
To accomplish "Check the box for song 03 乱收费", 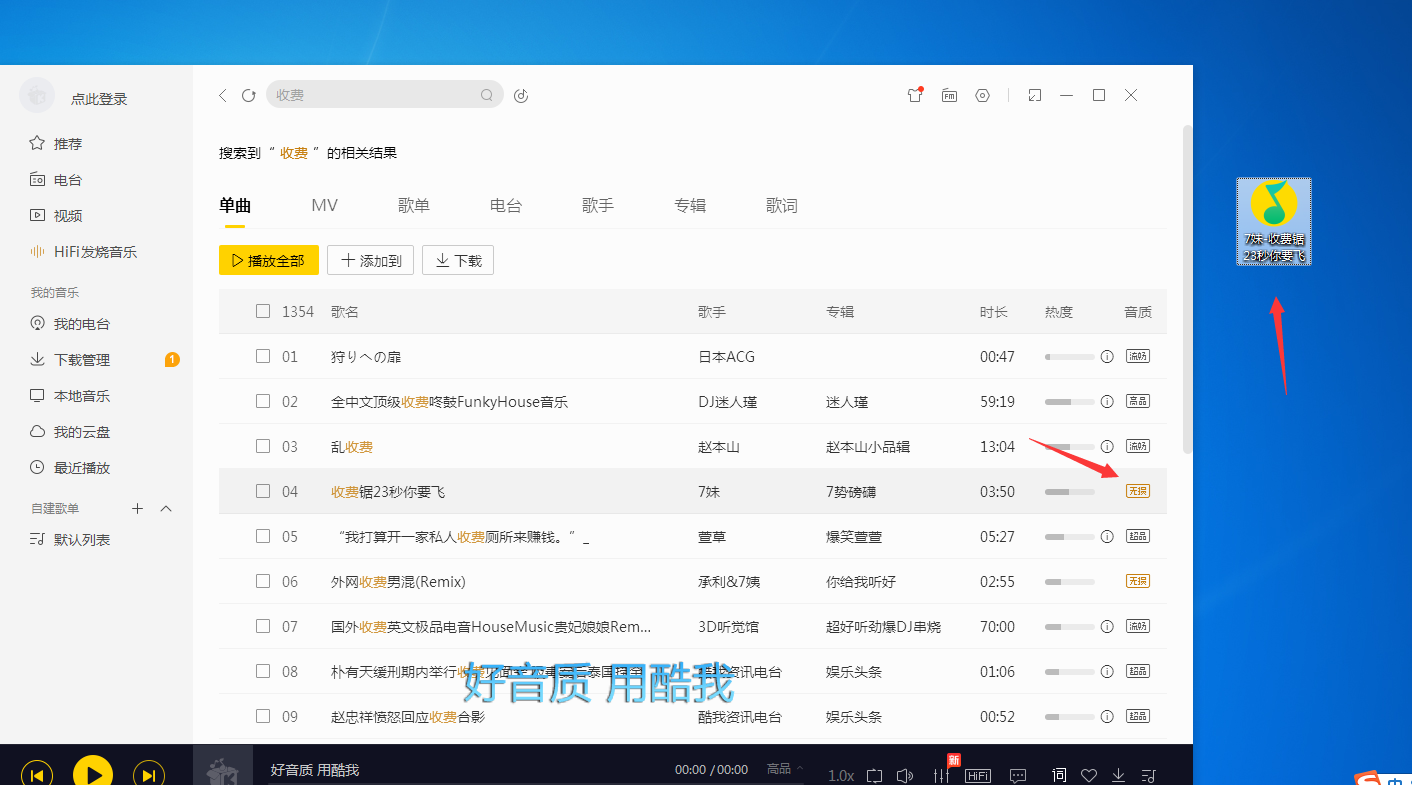I will (x=263, y=446).
